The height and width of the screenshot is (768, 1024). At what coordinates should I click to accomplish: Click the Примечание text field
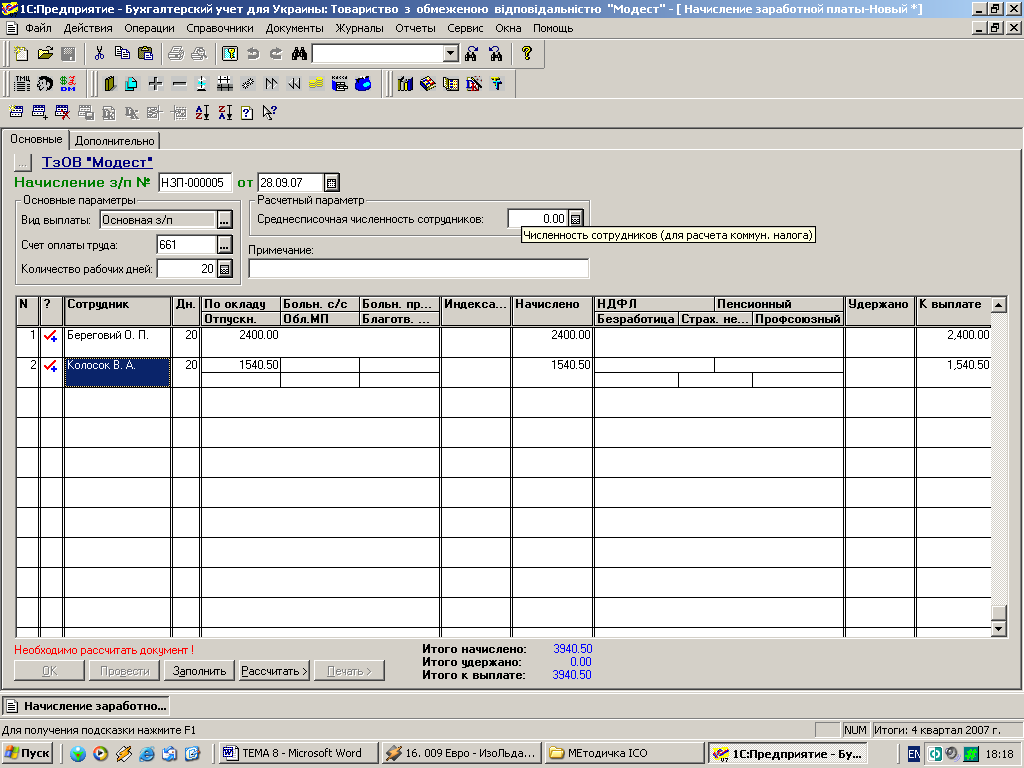click(419, 268)
